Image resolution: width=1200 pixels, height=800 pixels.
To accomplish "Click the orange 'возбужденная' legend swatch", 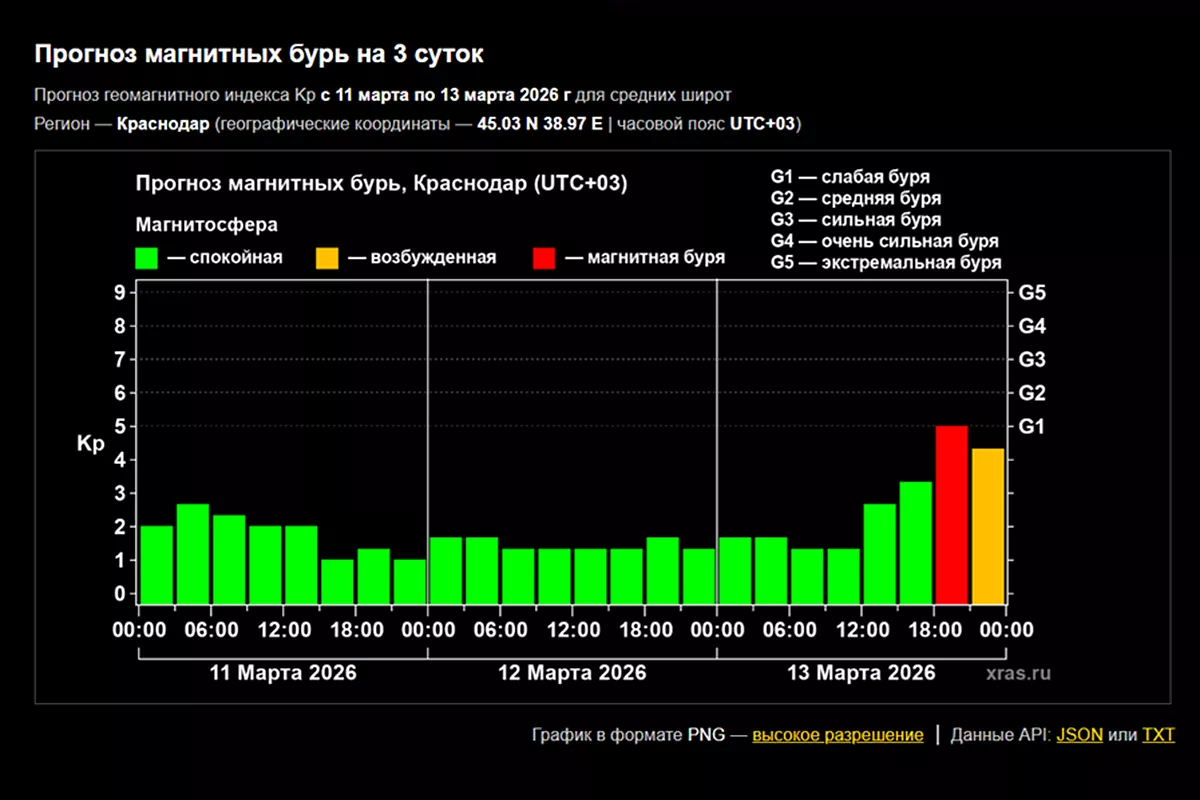I will 328,258.
